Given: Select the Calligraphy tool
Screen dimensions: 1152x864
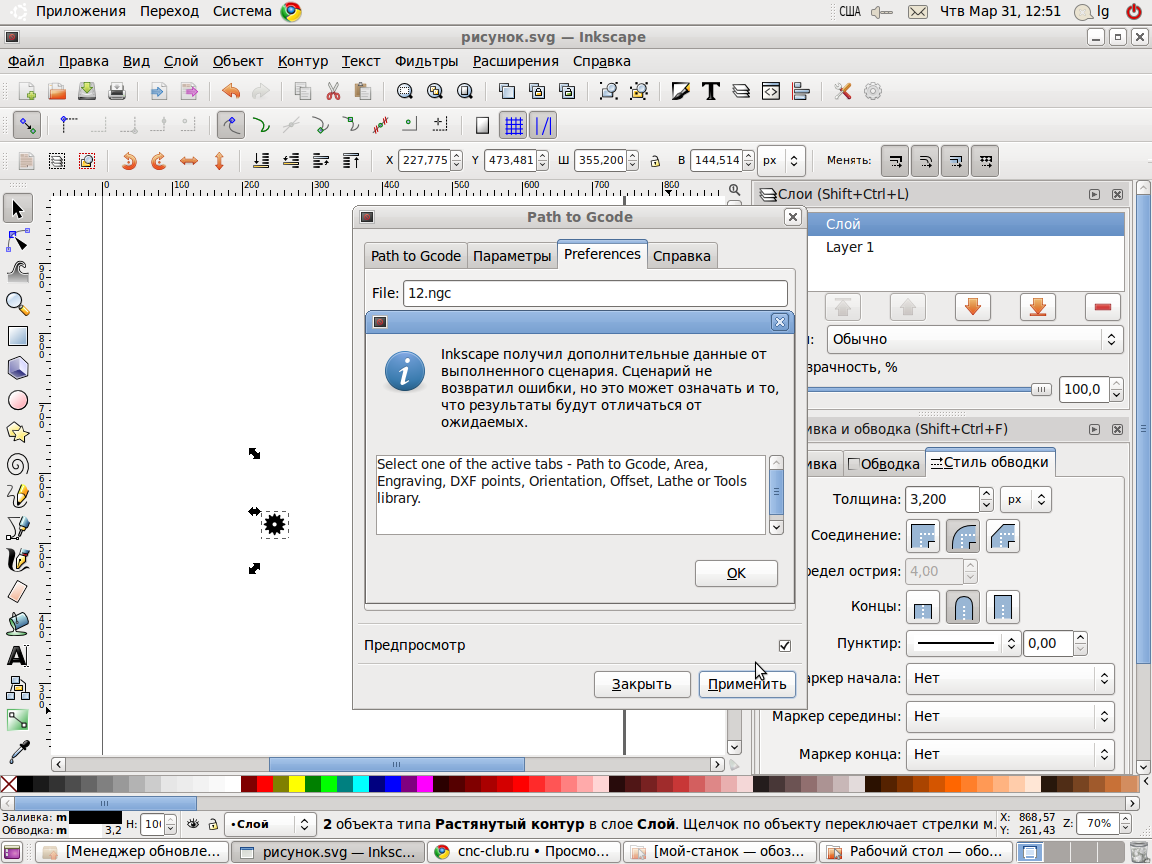Looking at the screenshot, I should [18, 560].
